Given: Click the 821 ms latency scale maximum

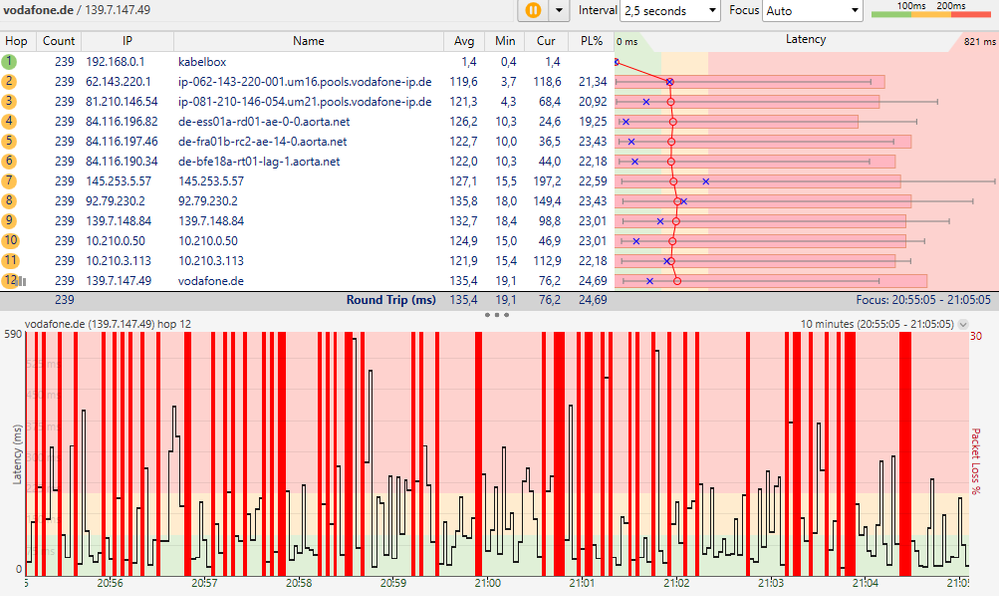Looking at the screenshot, I should (980, 41).
